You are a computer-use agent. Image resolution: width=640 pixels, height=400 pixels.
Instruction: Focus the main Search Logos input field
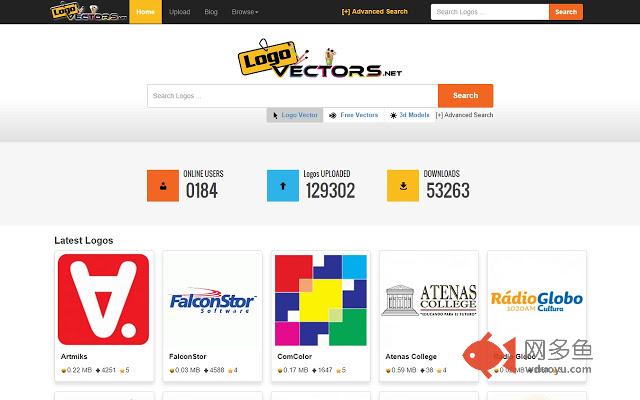(x=293, y=96)
